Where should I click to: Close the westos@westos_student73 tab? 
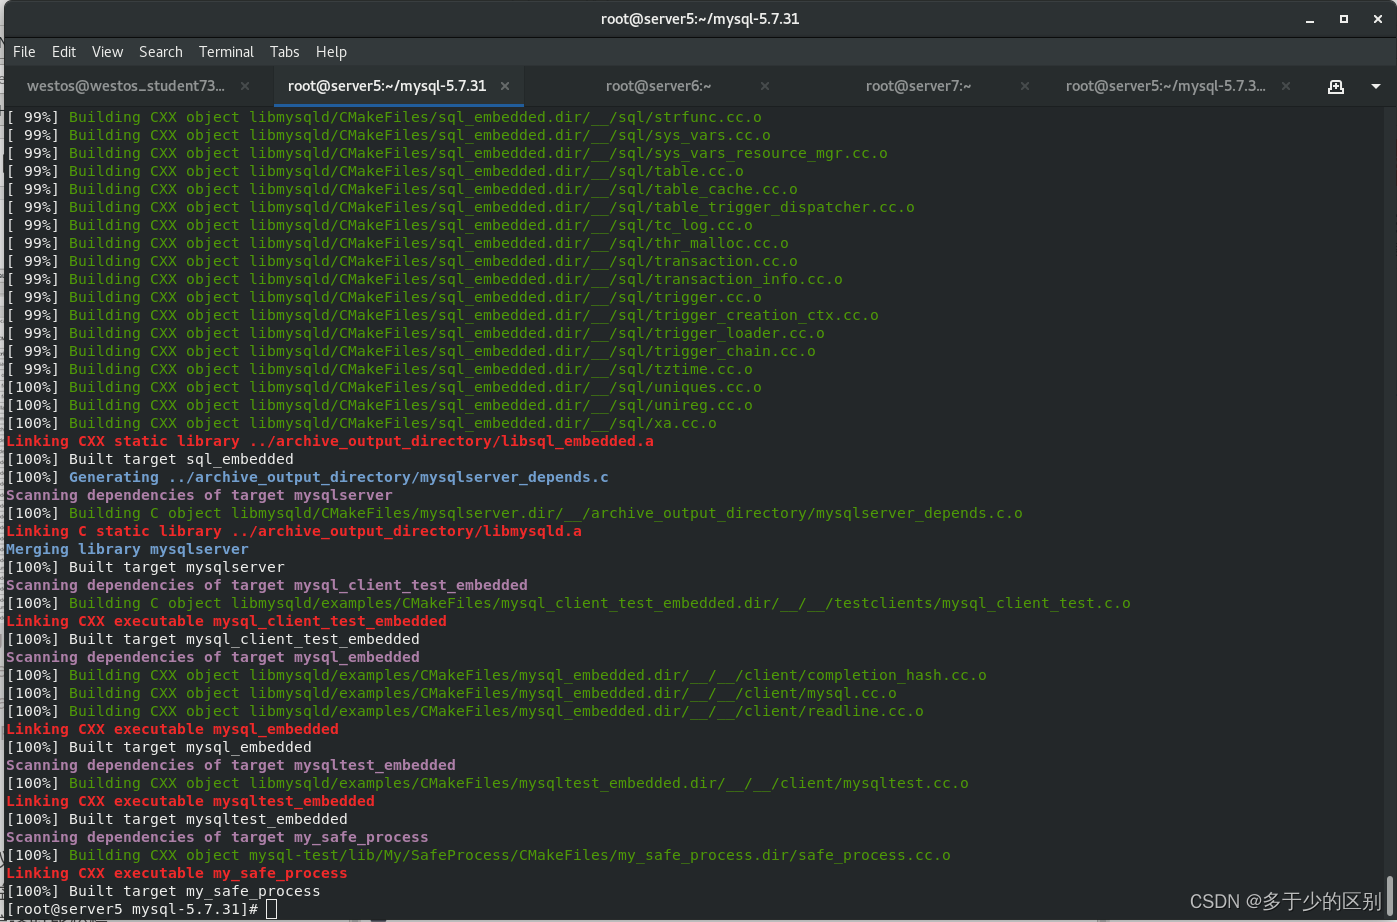(245, 86)
